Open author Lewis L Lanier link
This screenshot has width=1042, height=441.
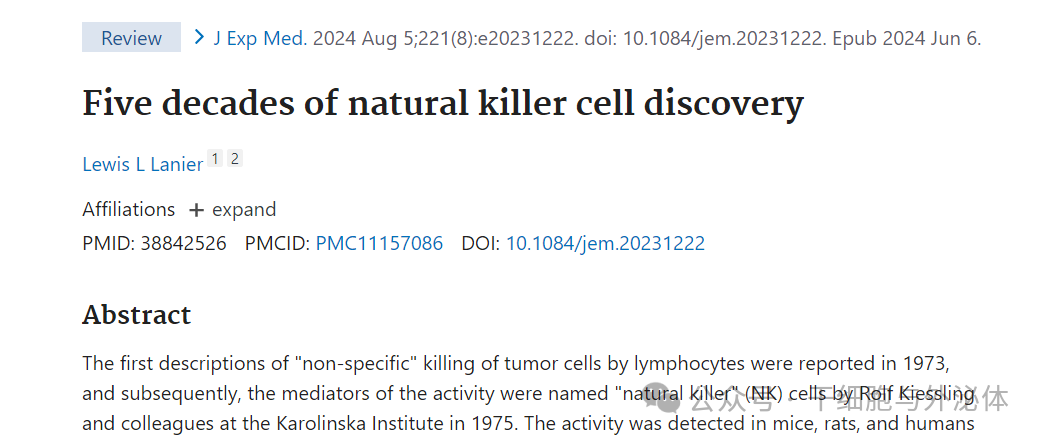tap(142, 164)
